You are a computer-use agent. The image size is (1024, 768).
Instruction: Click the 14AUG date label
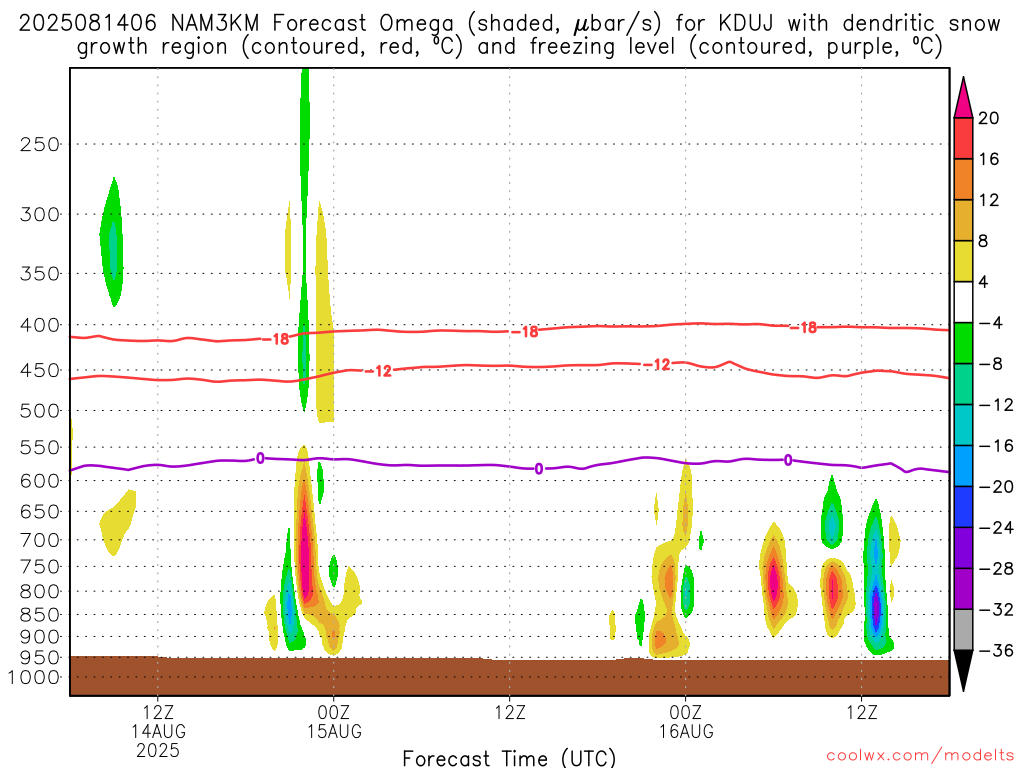coord(158,731)
